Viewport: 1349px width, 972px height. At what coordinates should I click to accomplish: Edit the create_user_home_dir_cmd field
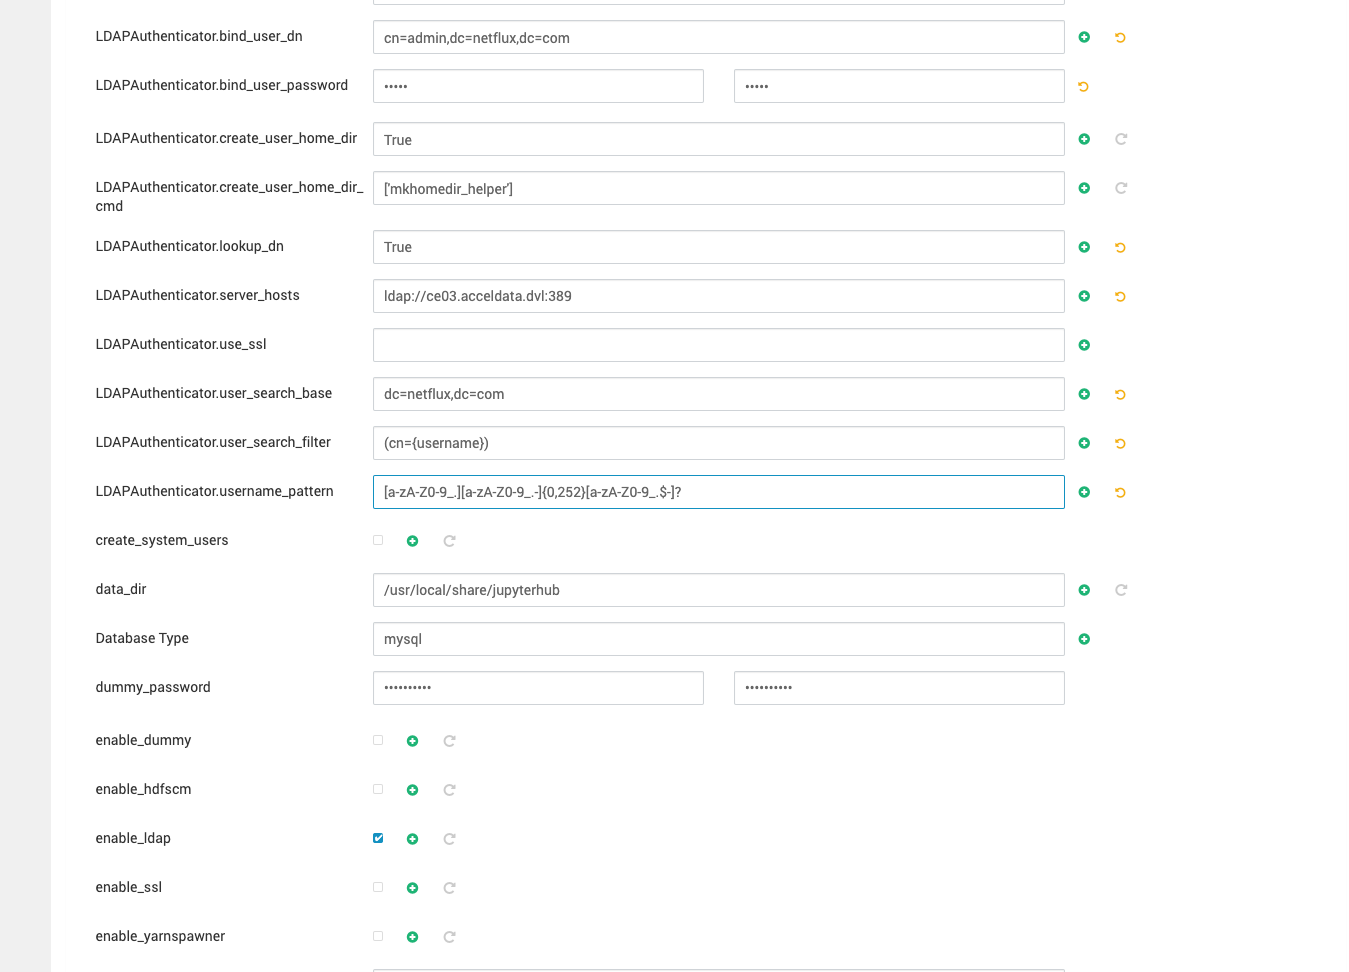[x=718, y=188]
